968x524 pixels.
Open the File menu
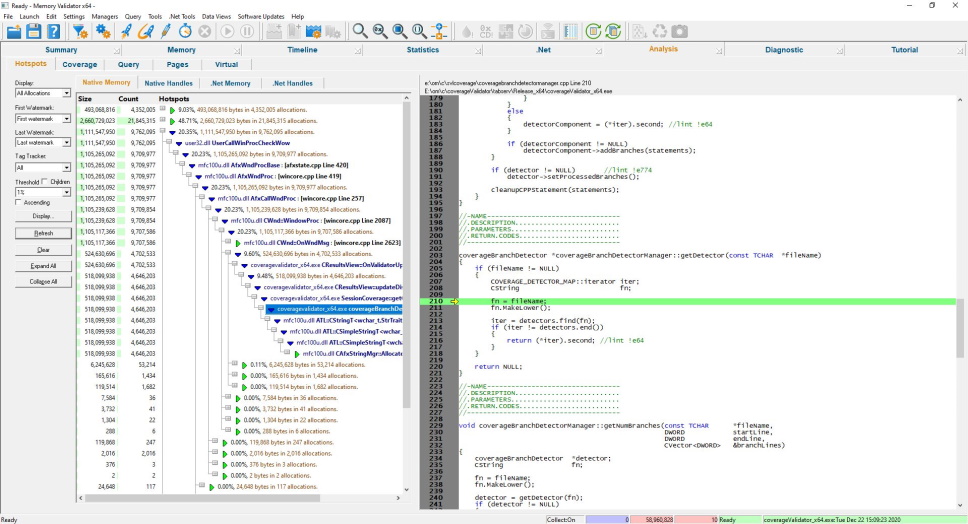tap(8, 17)
